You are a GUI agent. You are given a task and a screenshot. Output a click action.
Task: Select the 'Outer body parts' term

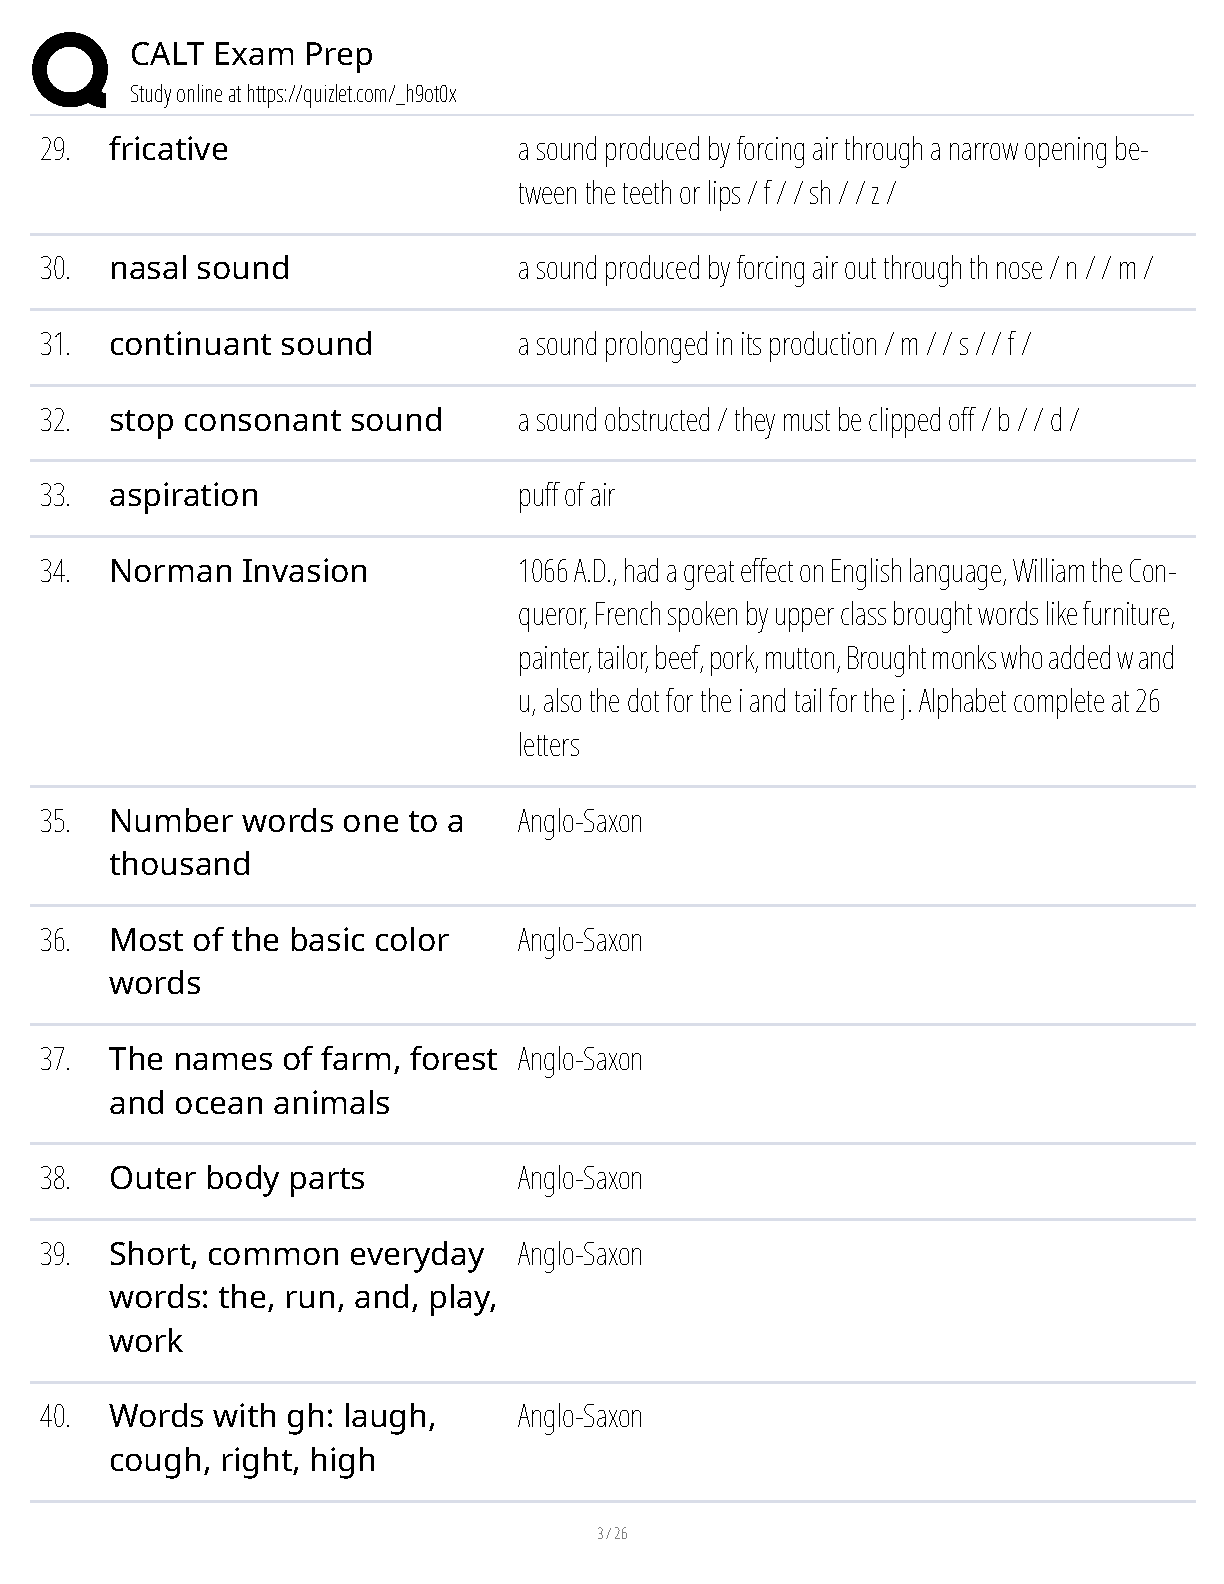pyautogui.click(x=237, y=1178)
